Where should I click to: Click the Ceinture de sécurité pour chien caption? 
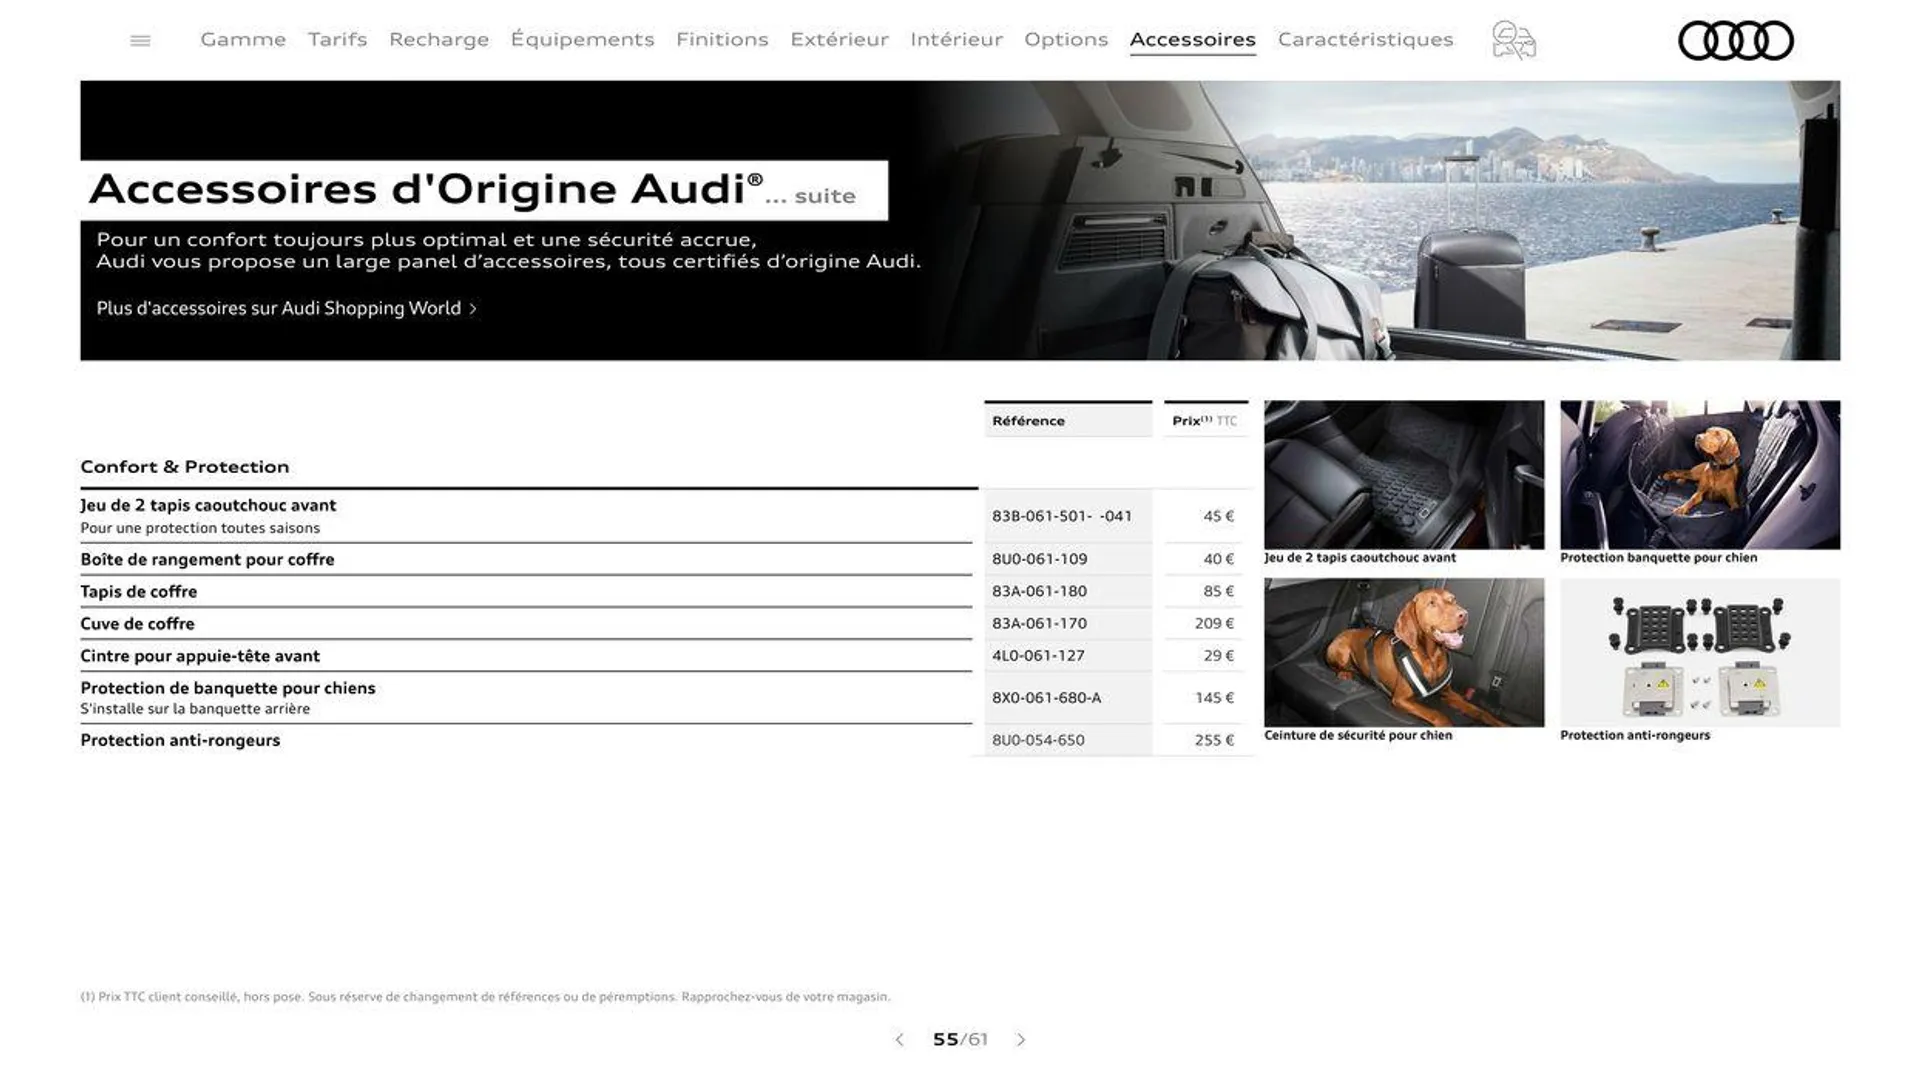point(1358,735)
